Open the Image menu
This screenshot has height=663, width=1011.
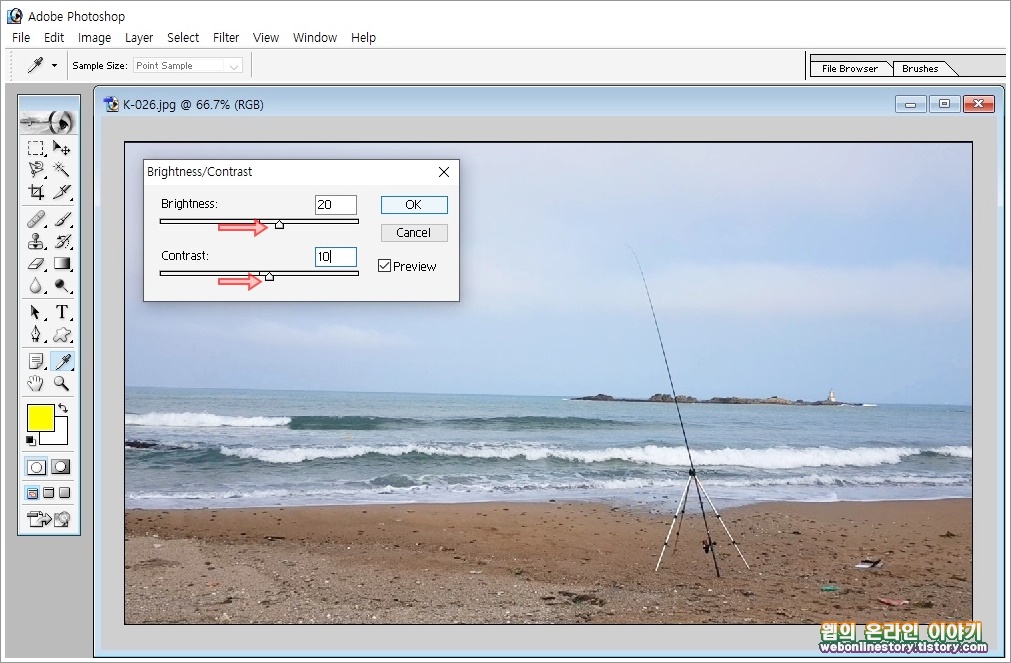pos(94,37)
